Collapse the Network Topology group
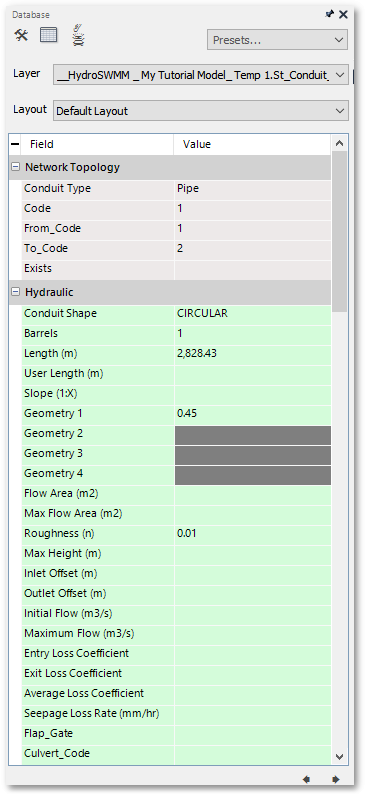This screenshot has width=366, height=797. coord(15,167)
